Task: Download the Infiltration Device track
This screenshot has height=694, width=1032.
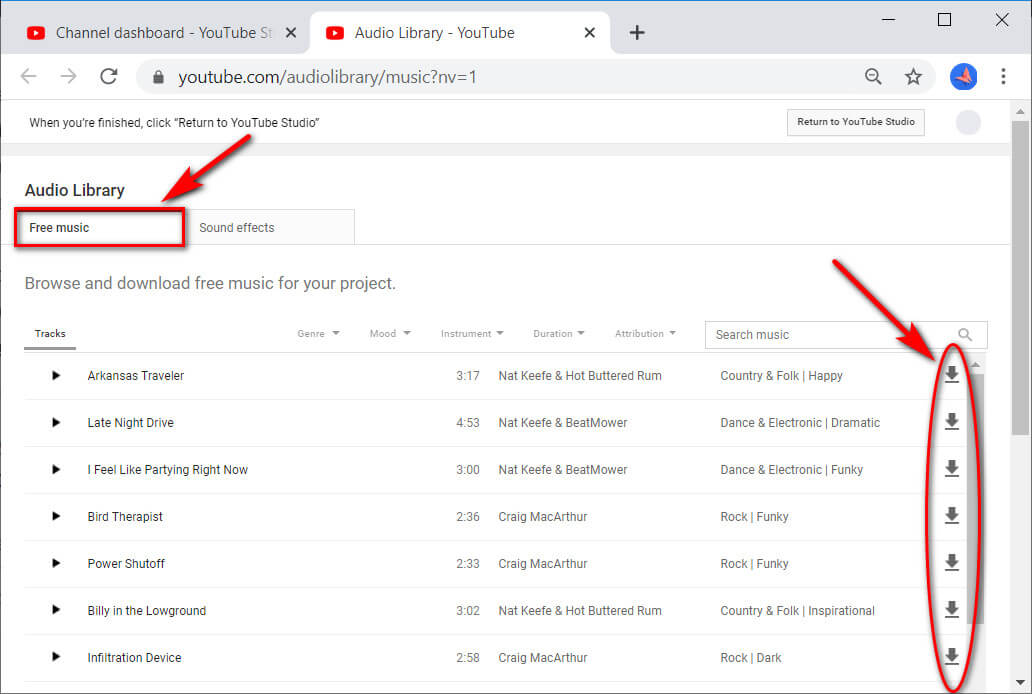Action: tap(951, 657)
